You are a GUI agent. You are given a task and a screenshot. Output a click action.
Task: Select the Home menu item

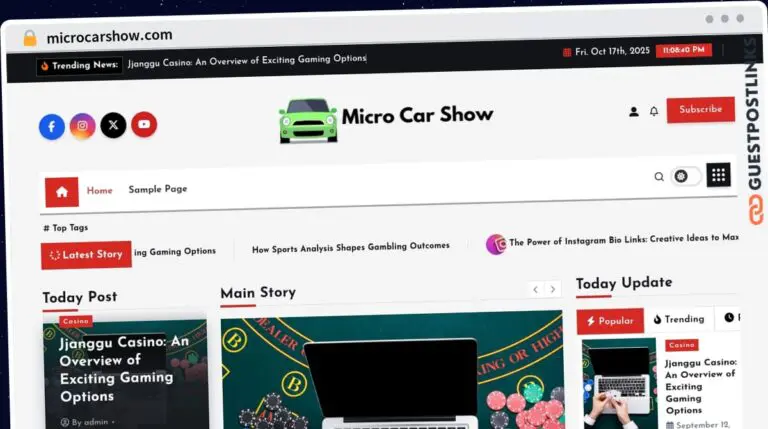pyautogui.click(x=100, y=190)
